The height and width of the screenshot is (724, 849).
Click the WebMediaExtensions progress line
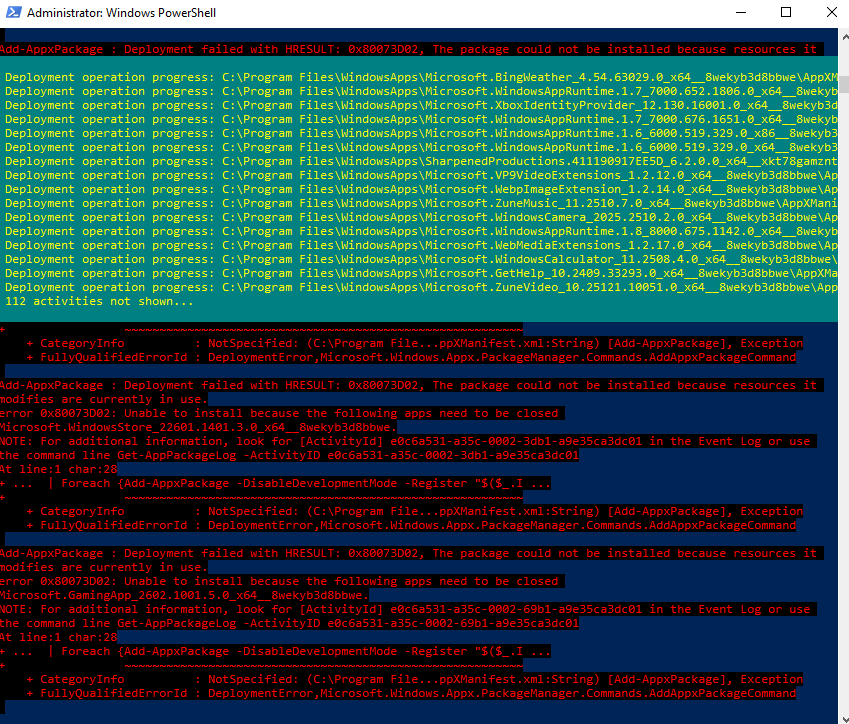421,245
